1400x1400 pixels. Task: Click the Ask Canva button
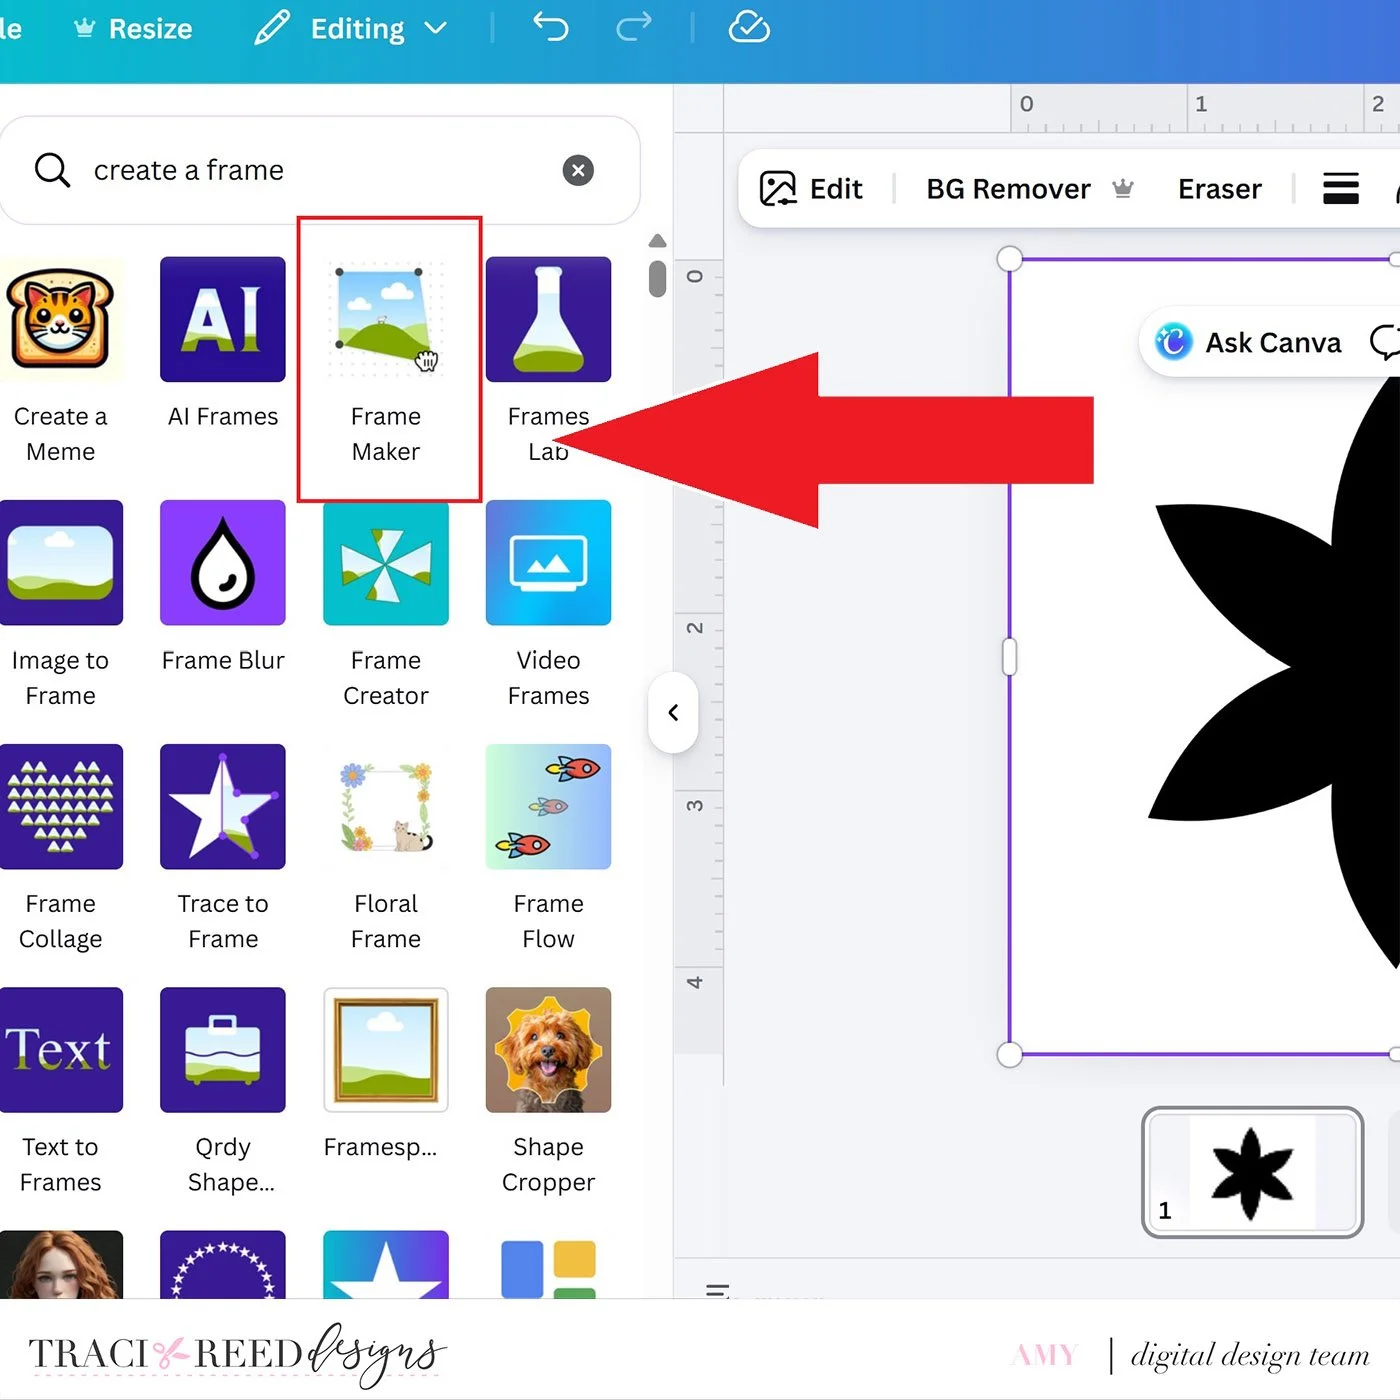(x=1248, y=342)
